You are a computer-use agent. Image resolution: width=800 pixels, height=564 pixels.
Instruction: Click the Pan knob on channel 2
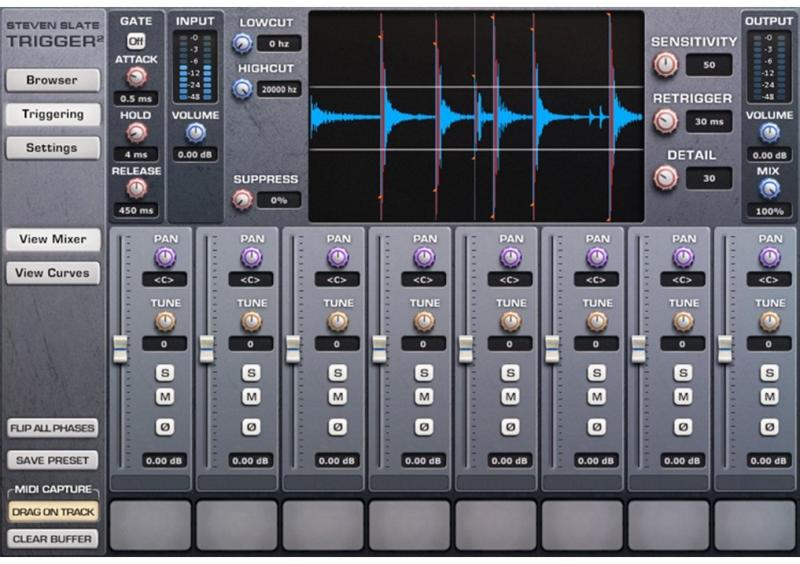pyautogui.click(x=251, y=258)
